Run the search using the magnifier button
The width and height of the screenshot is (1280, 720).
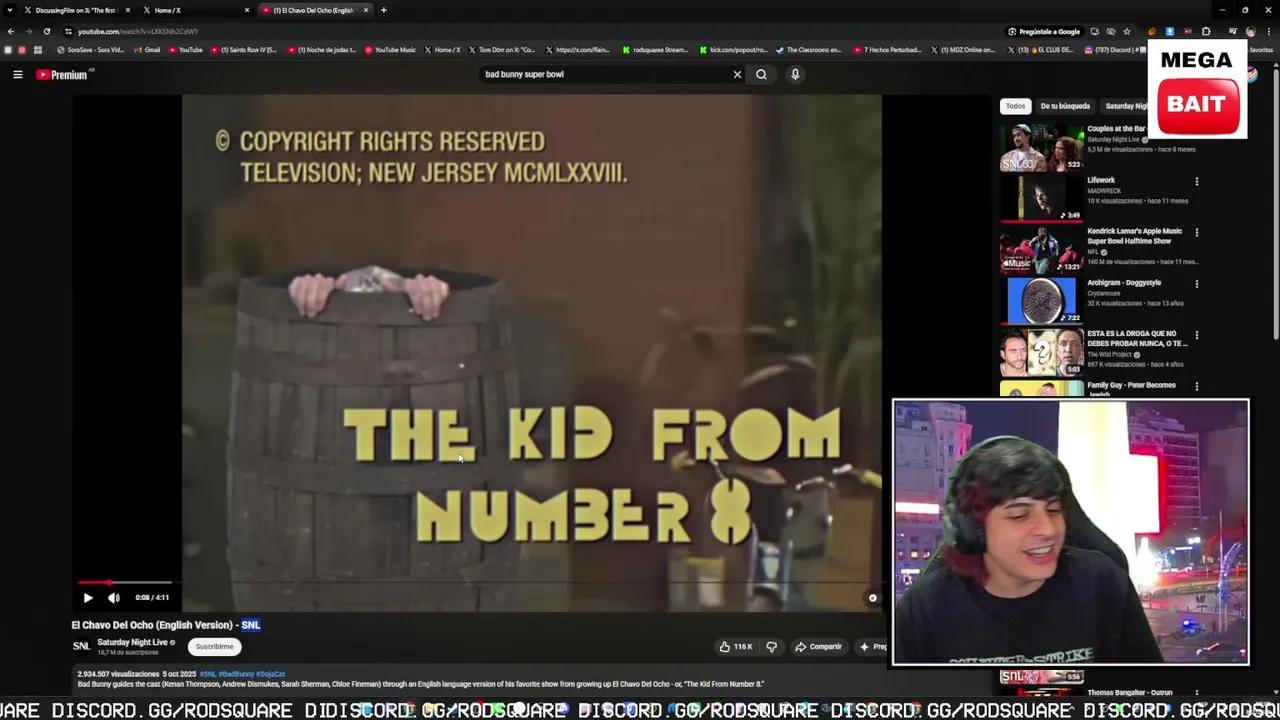(x=761, y=74)
